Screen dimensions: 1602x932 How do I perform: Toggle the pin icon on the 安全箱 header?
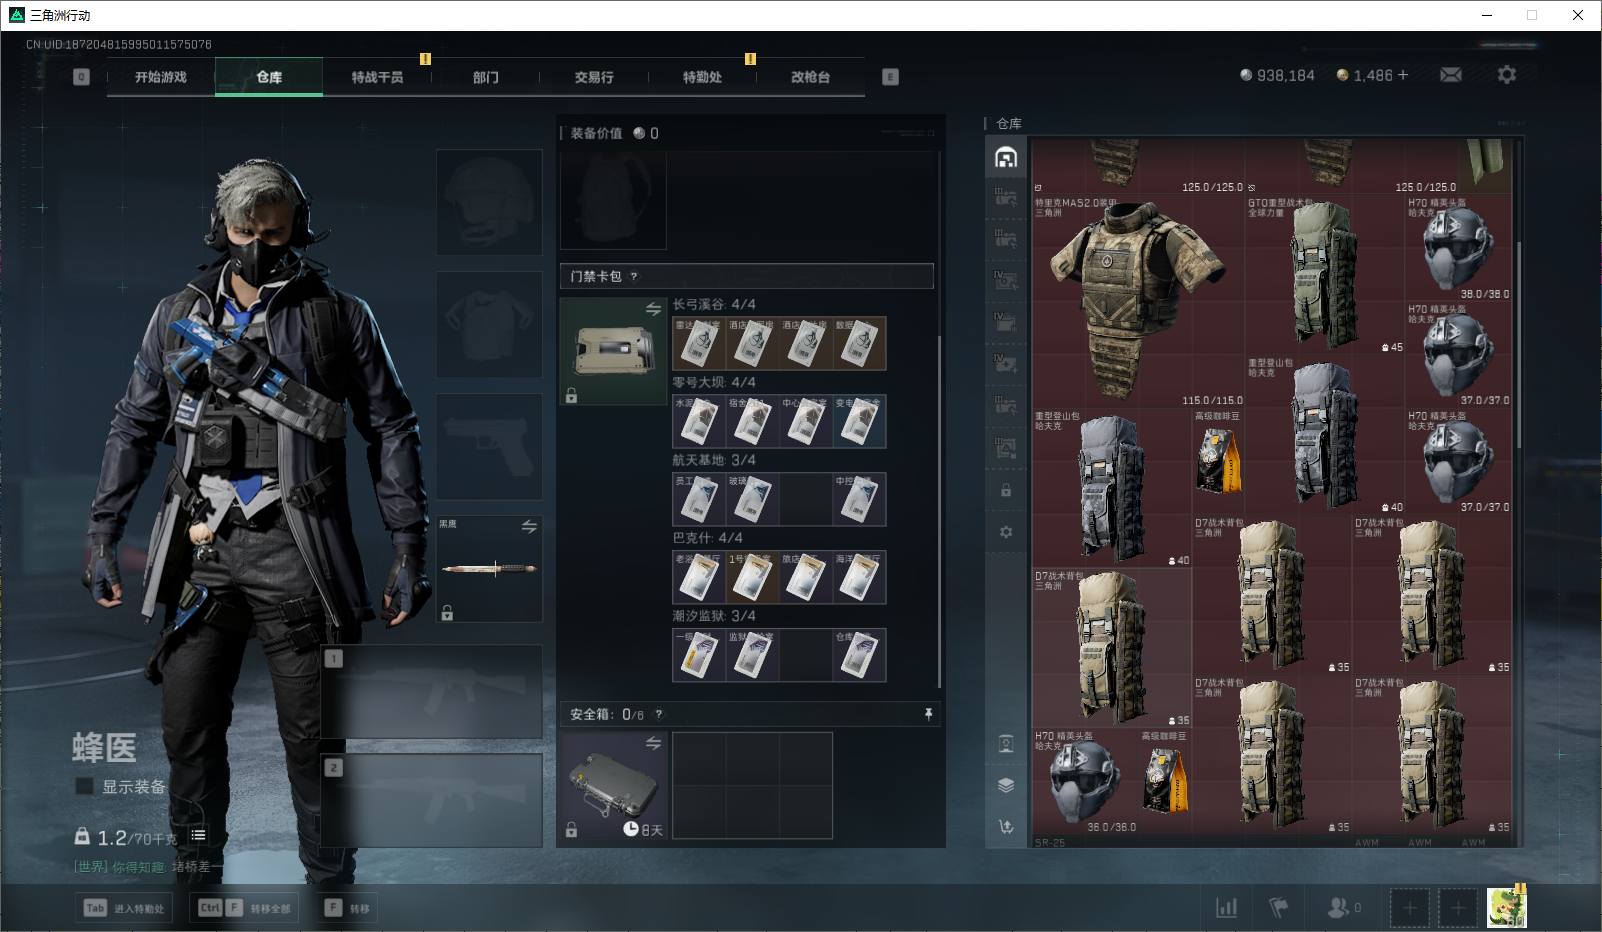(x=928, y=713)
